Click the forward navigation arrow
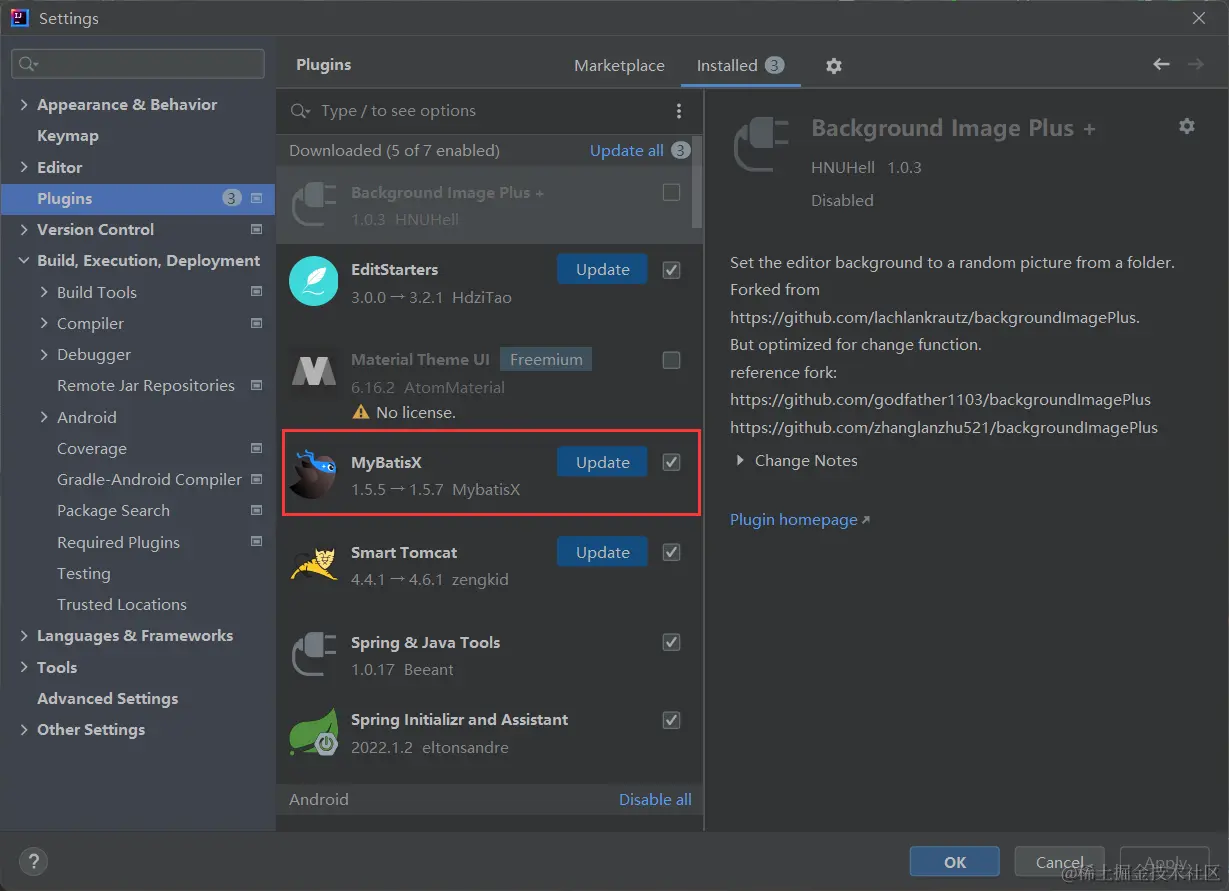 tap(1195, 64)
